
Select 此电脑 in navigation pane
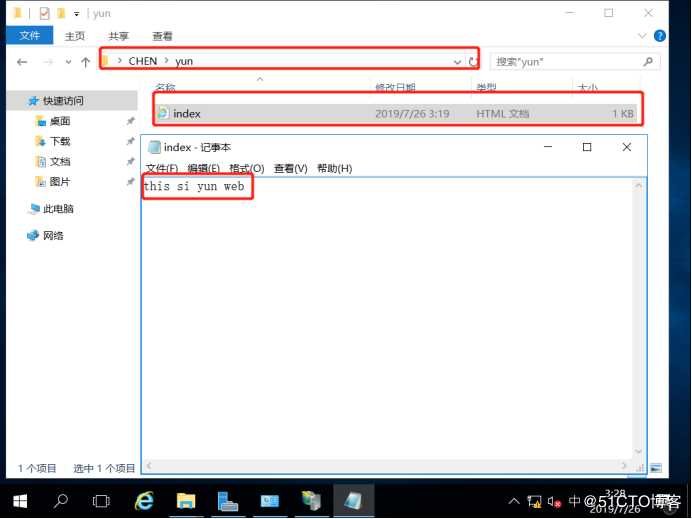[x=58, y=209]
